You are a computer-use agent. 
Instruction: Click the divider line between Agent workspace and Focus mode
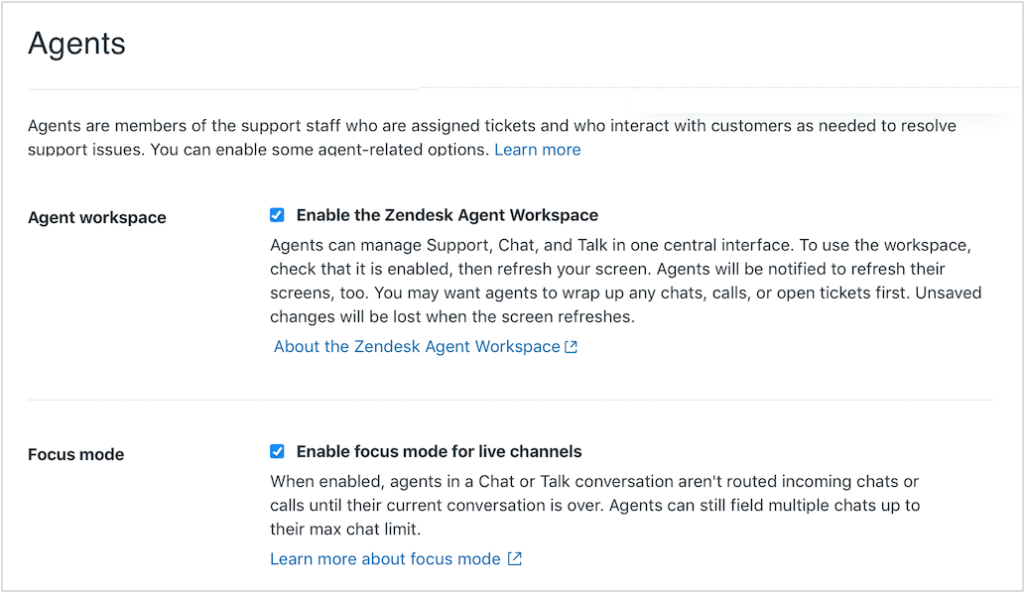[511, 399]
